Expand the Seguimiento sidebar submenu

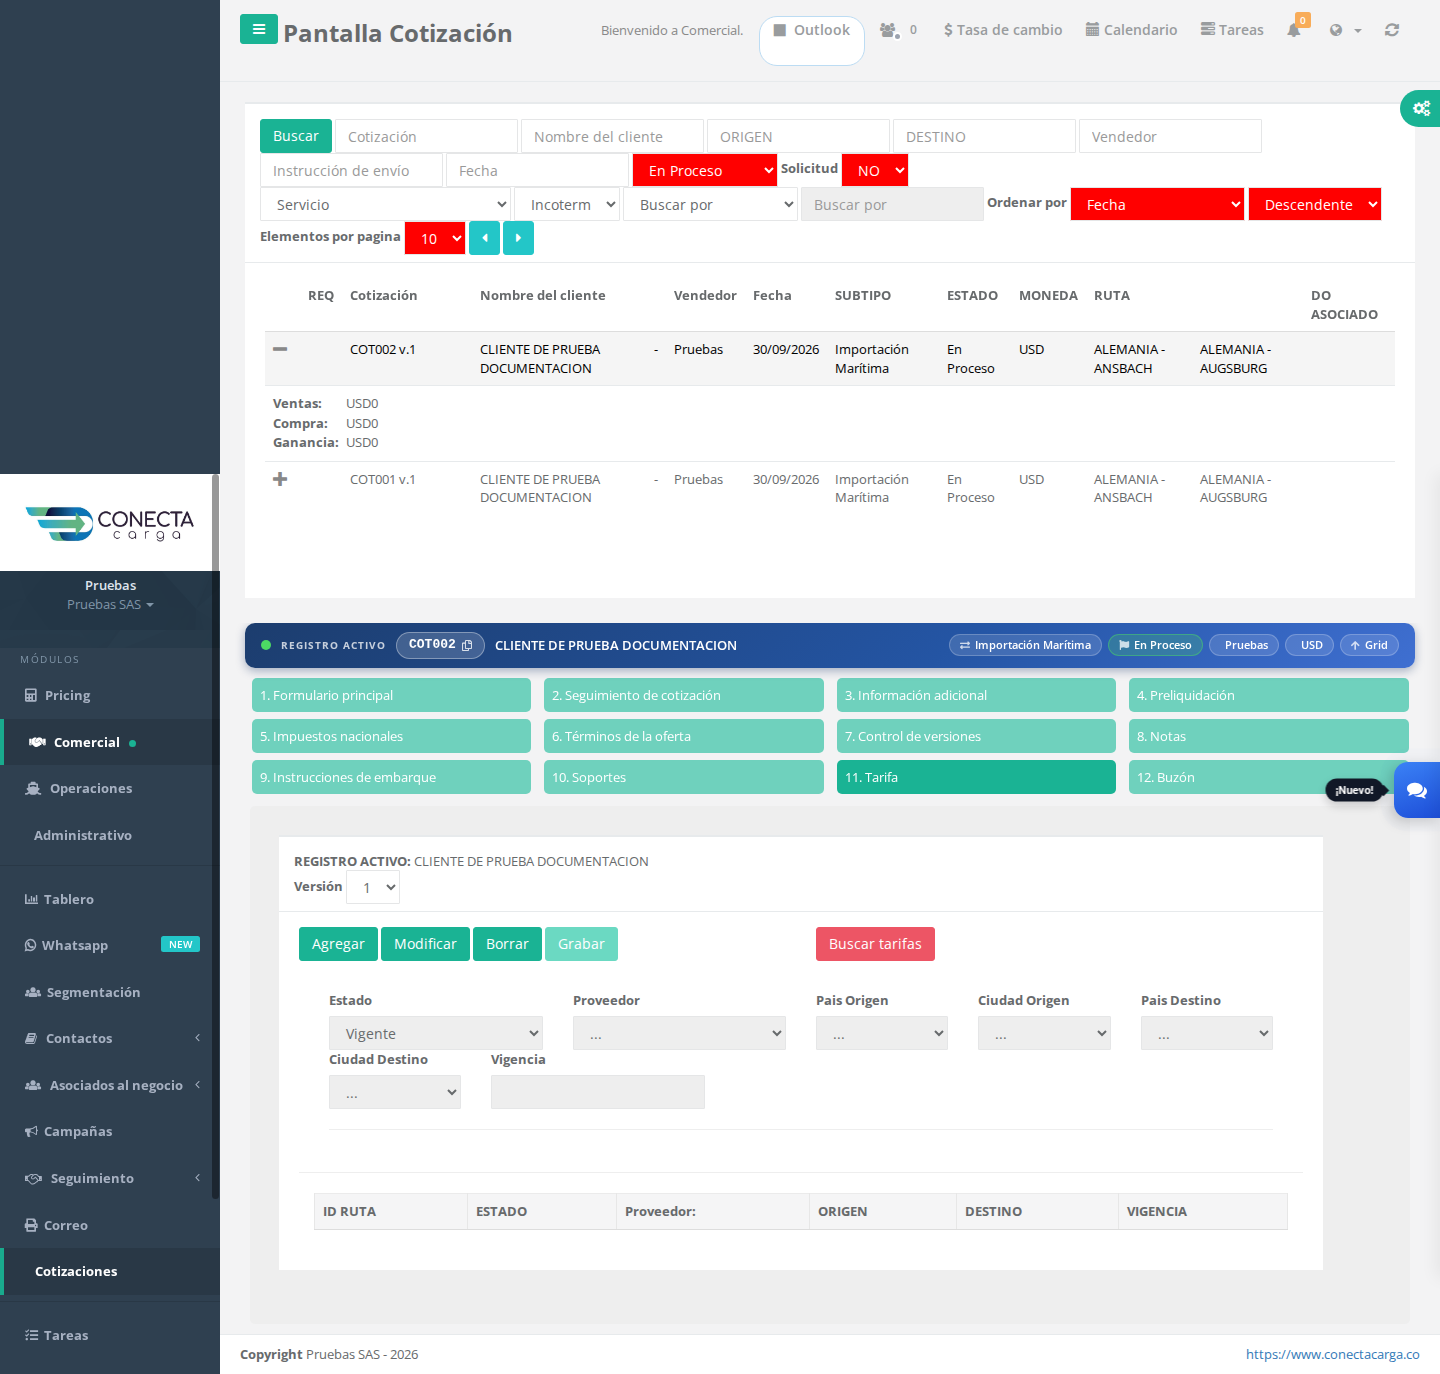(x=110, y=1178)
